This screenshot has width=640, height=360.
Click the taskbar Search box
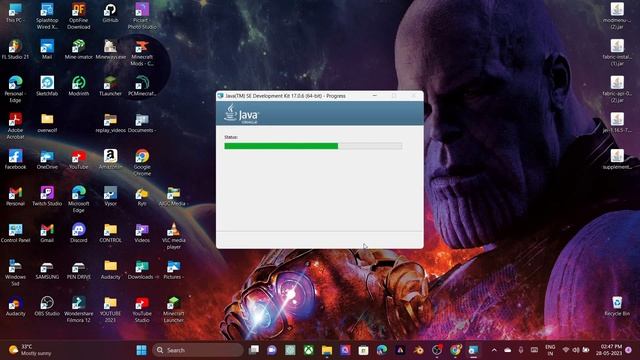point(198,350)
